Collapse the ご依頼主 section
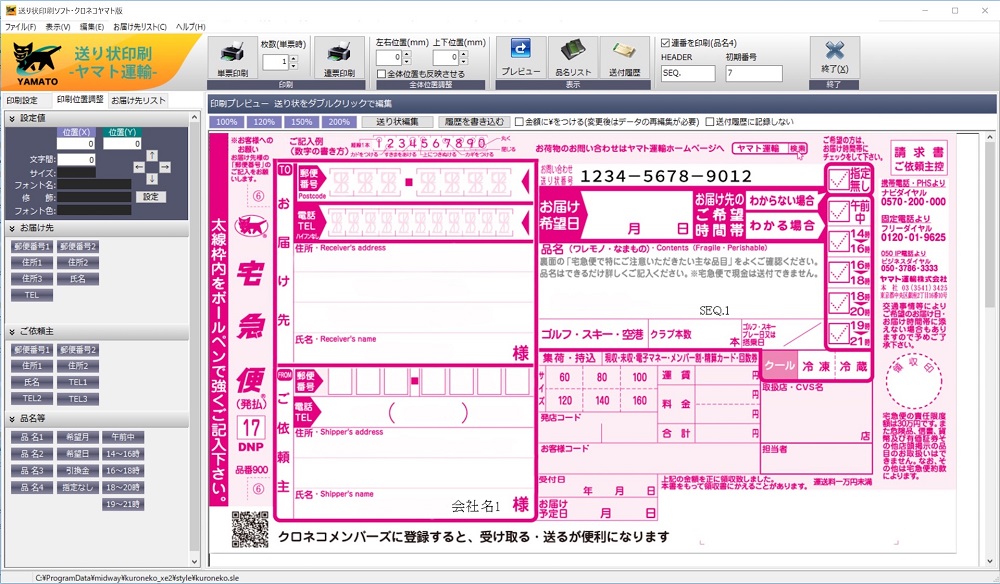The width and height of the screenshot is (1000, 584). tap(12, 332)
